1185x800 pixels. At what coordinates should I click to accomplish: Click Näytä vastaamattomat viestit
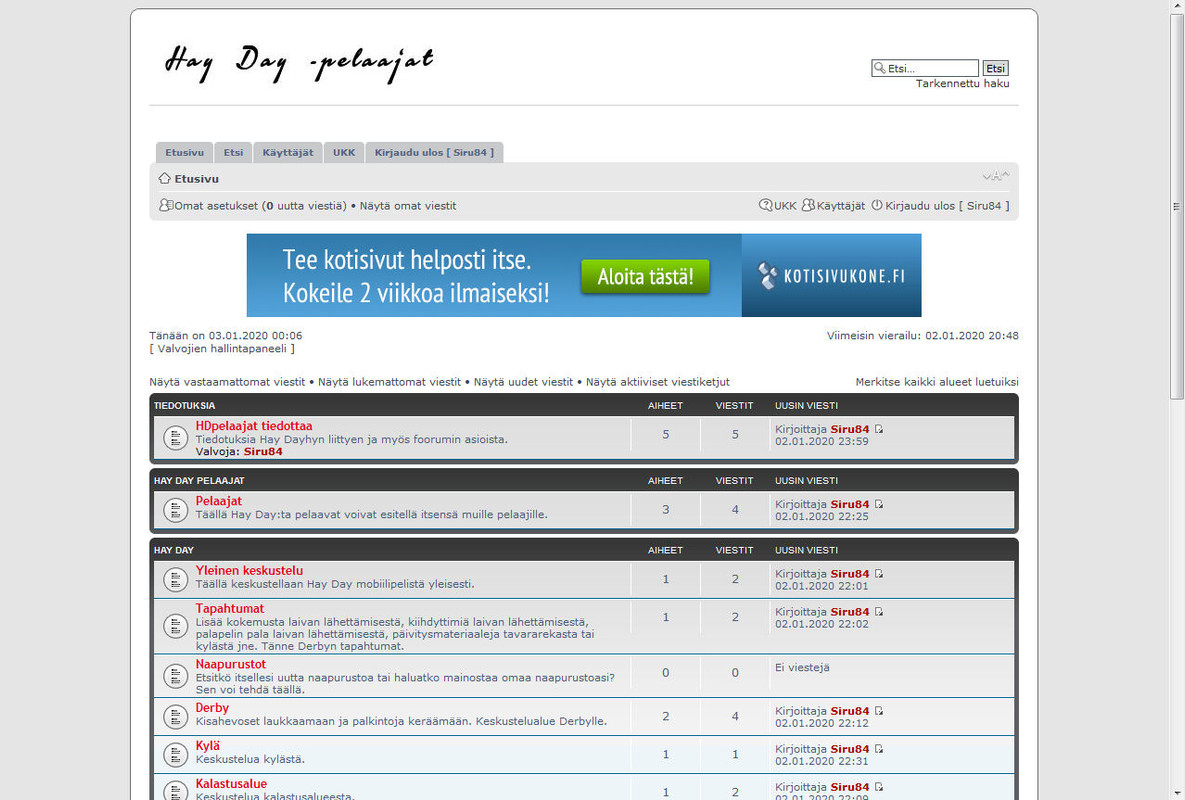pos(227,381)
